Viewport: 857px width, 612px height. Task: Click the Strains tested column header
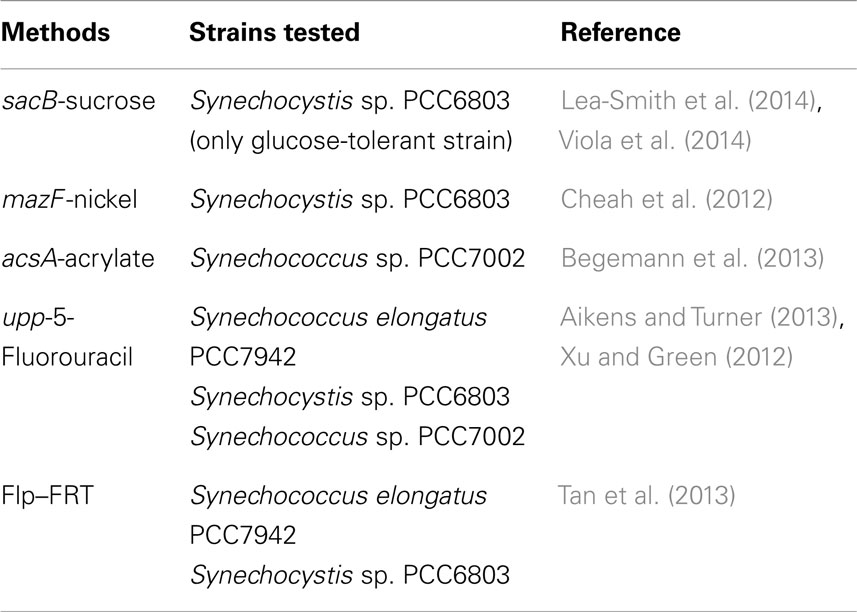tap(274, 32)
